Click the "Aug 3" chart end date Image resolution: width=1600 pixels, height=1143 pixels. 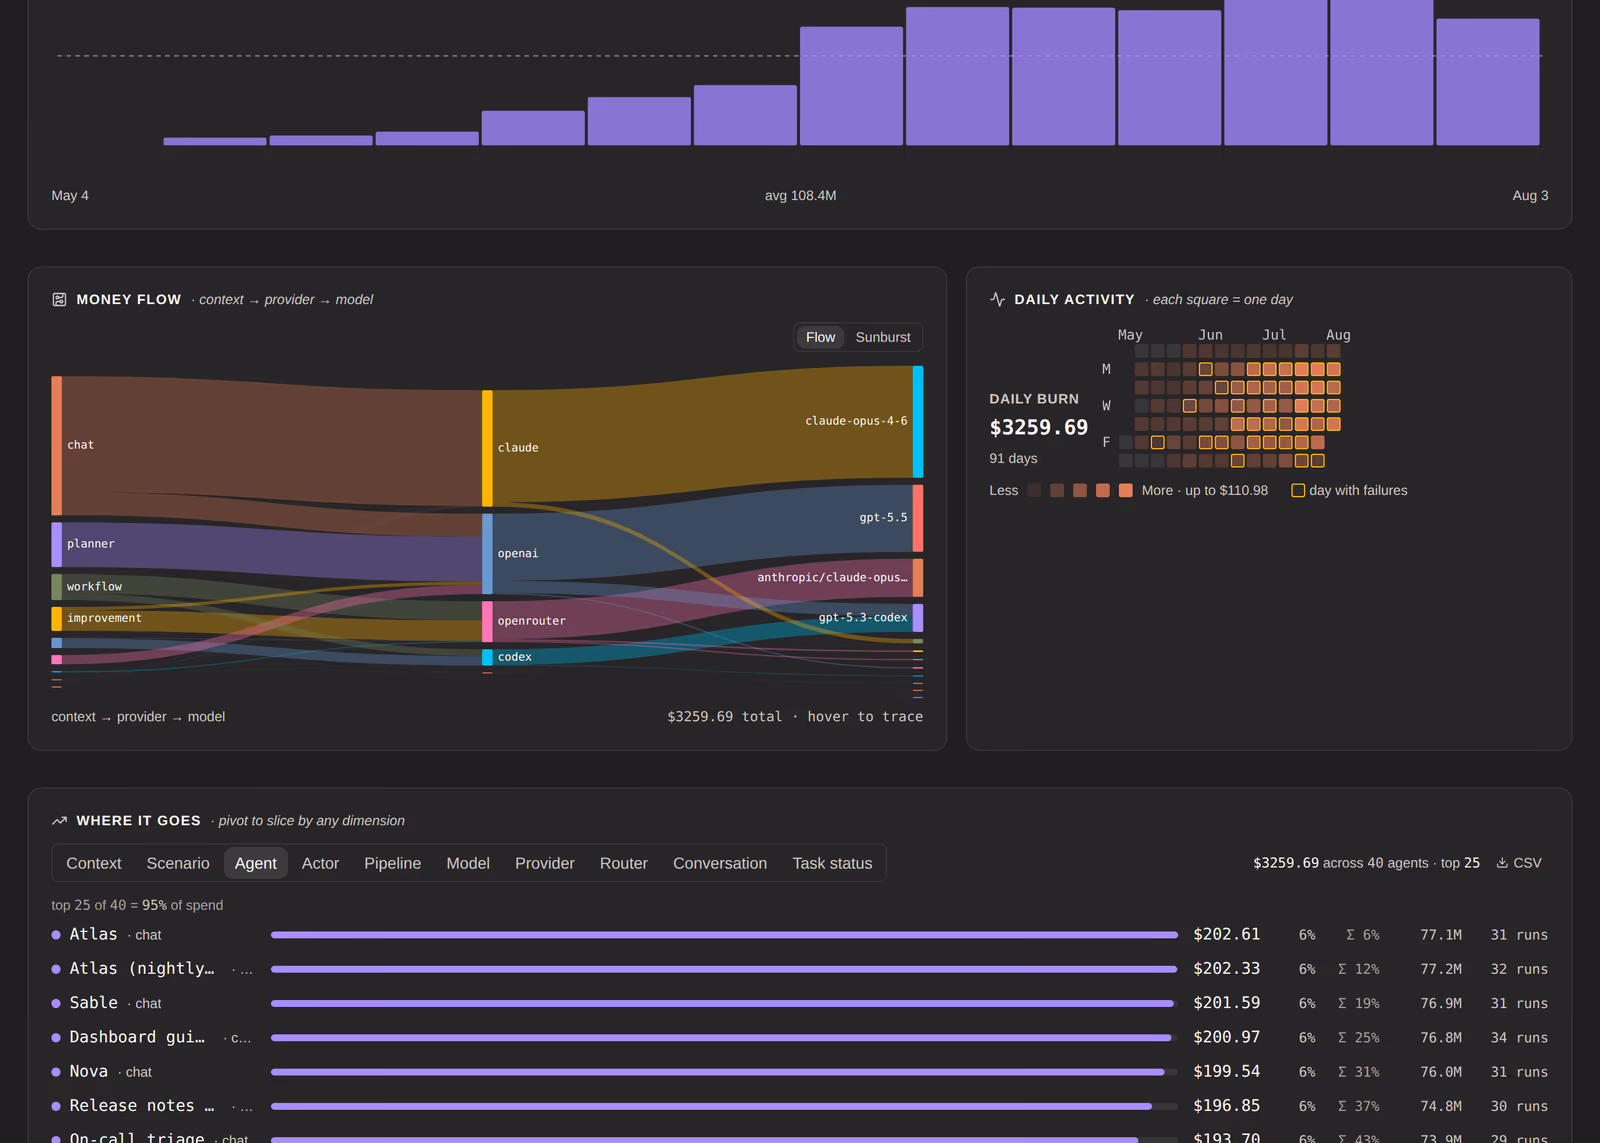point(1530,195)
